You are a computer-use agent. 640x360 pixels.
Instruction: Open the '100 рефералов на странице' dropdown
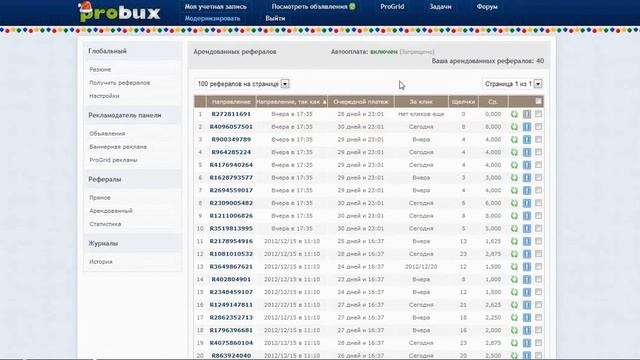point(242,84)
